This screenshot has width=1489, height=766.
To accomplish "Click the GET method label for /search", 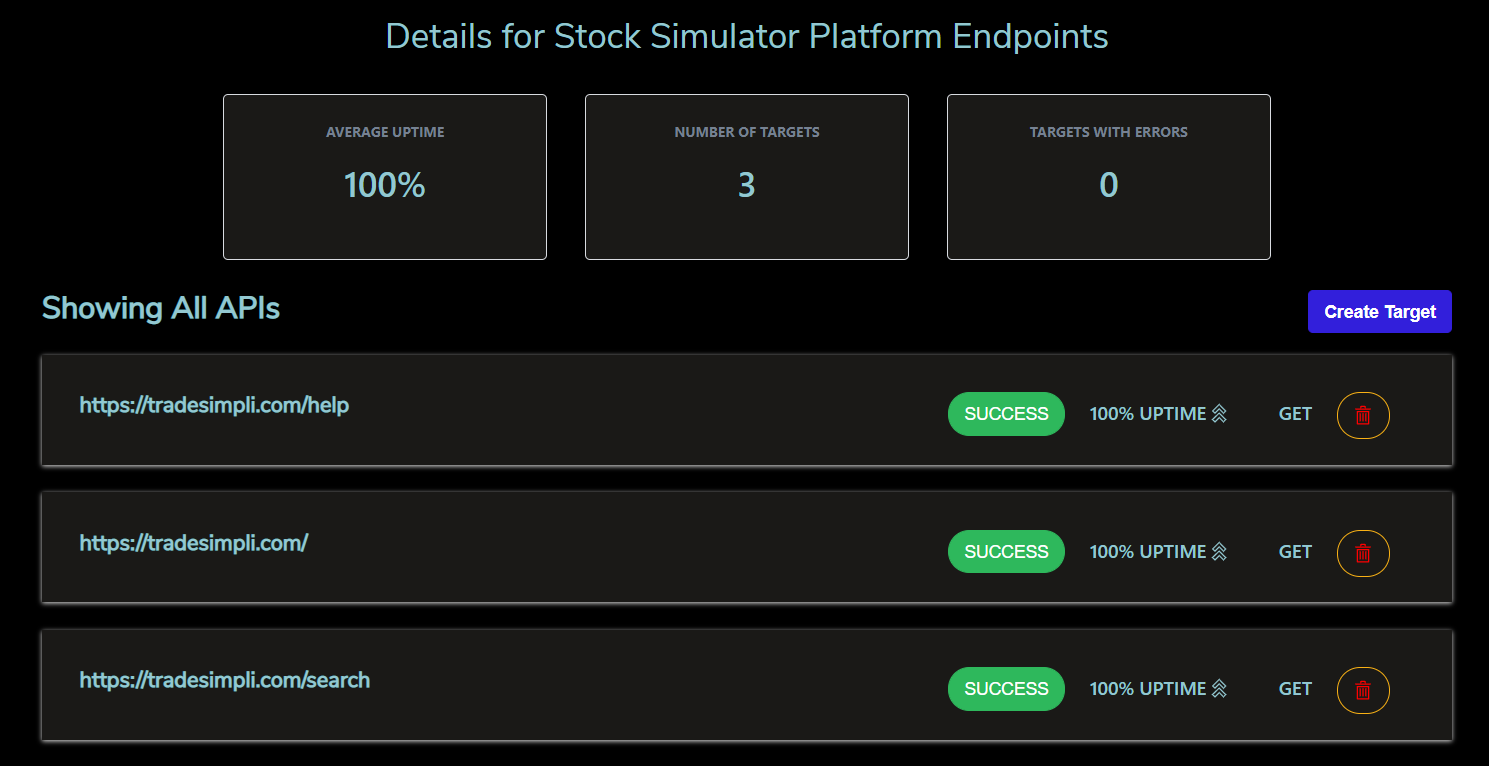I will 1295,689.
